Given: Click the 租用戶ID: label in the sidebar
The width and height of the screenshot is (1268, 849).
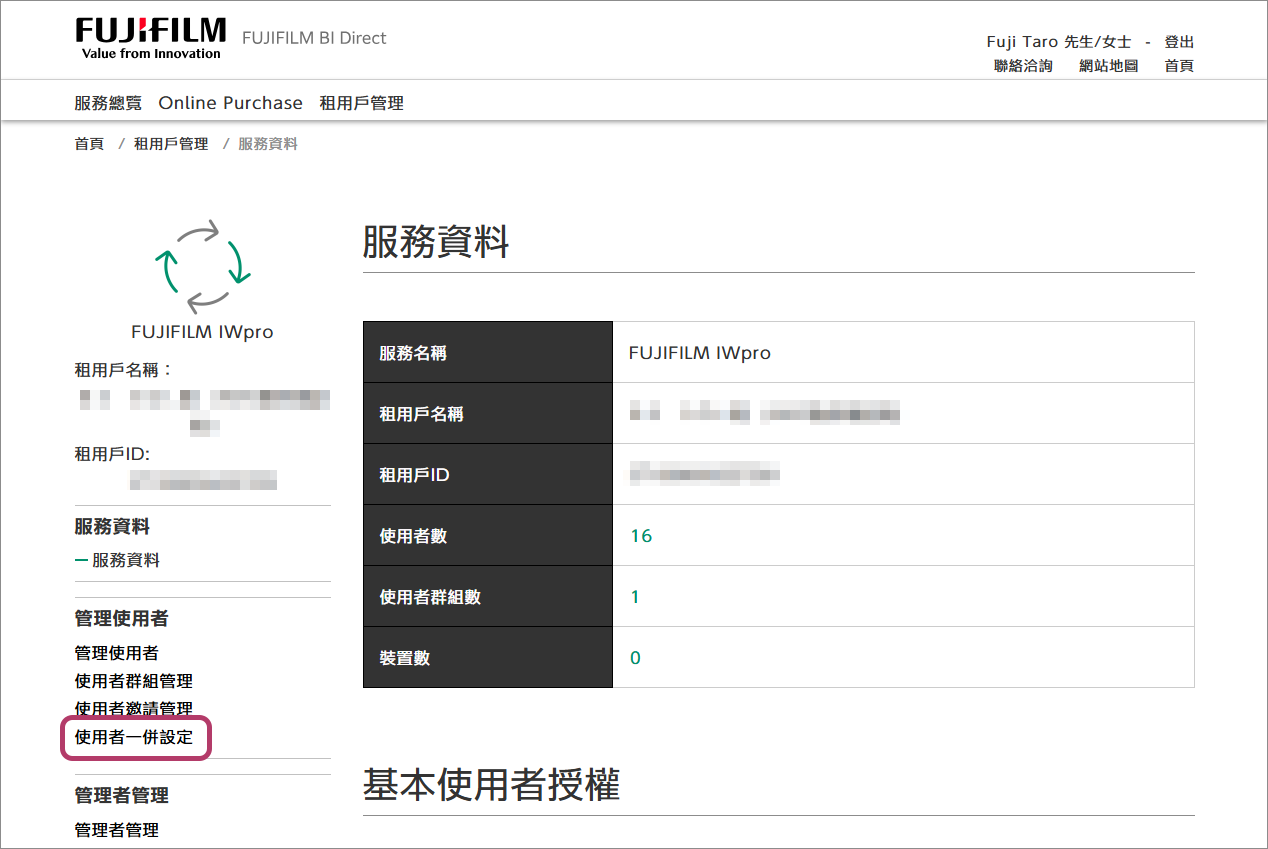Looking at the screenshot, I should pyautogui.click(x=112, y=454).
